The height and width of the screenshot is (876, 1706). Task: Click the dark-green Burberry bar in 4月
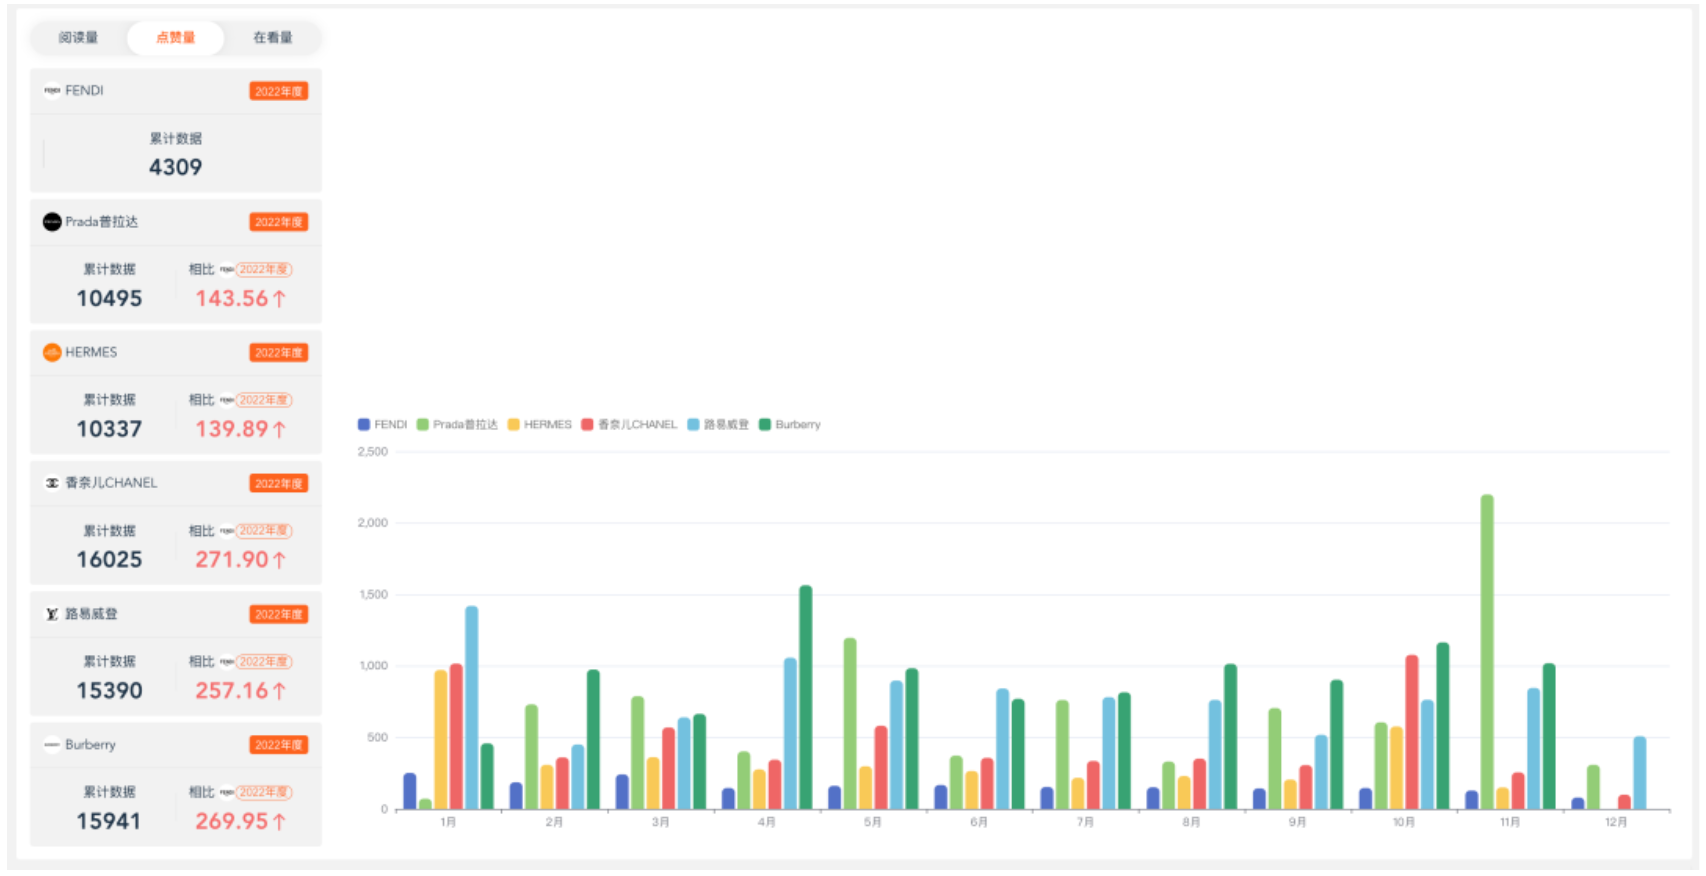pos(806,698)
